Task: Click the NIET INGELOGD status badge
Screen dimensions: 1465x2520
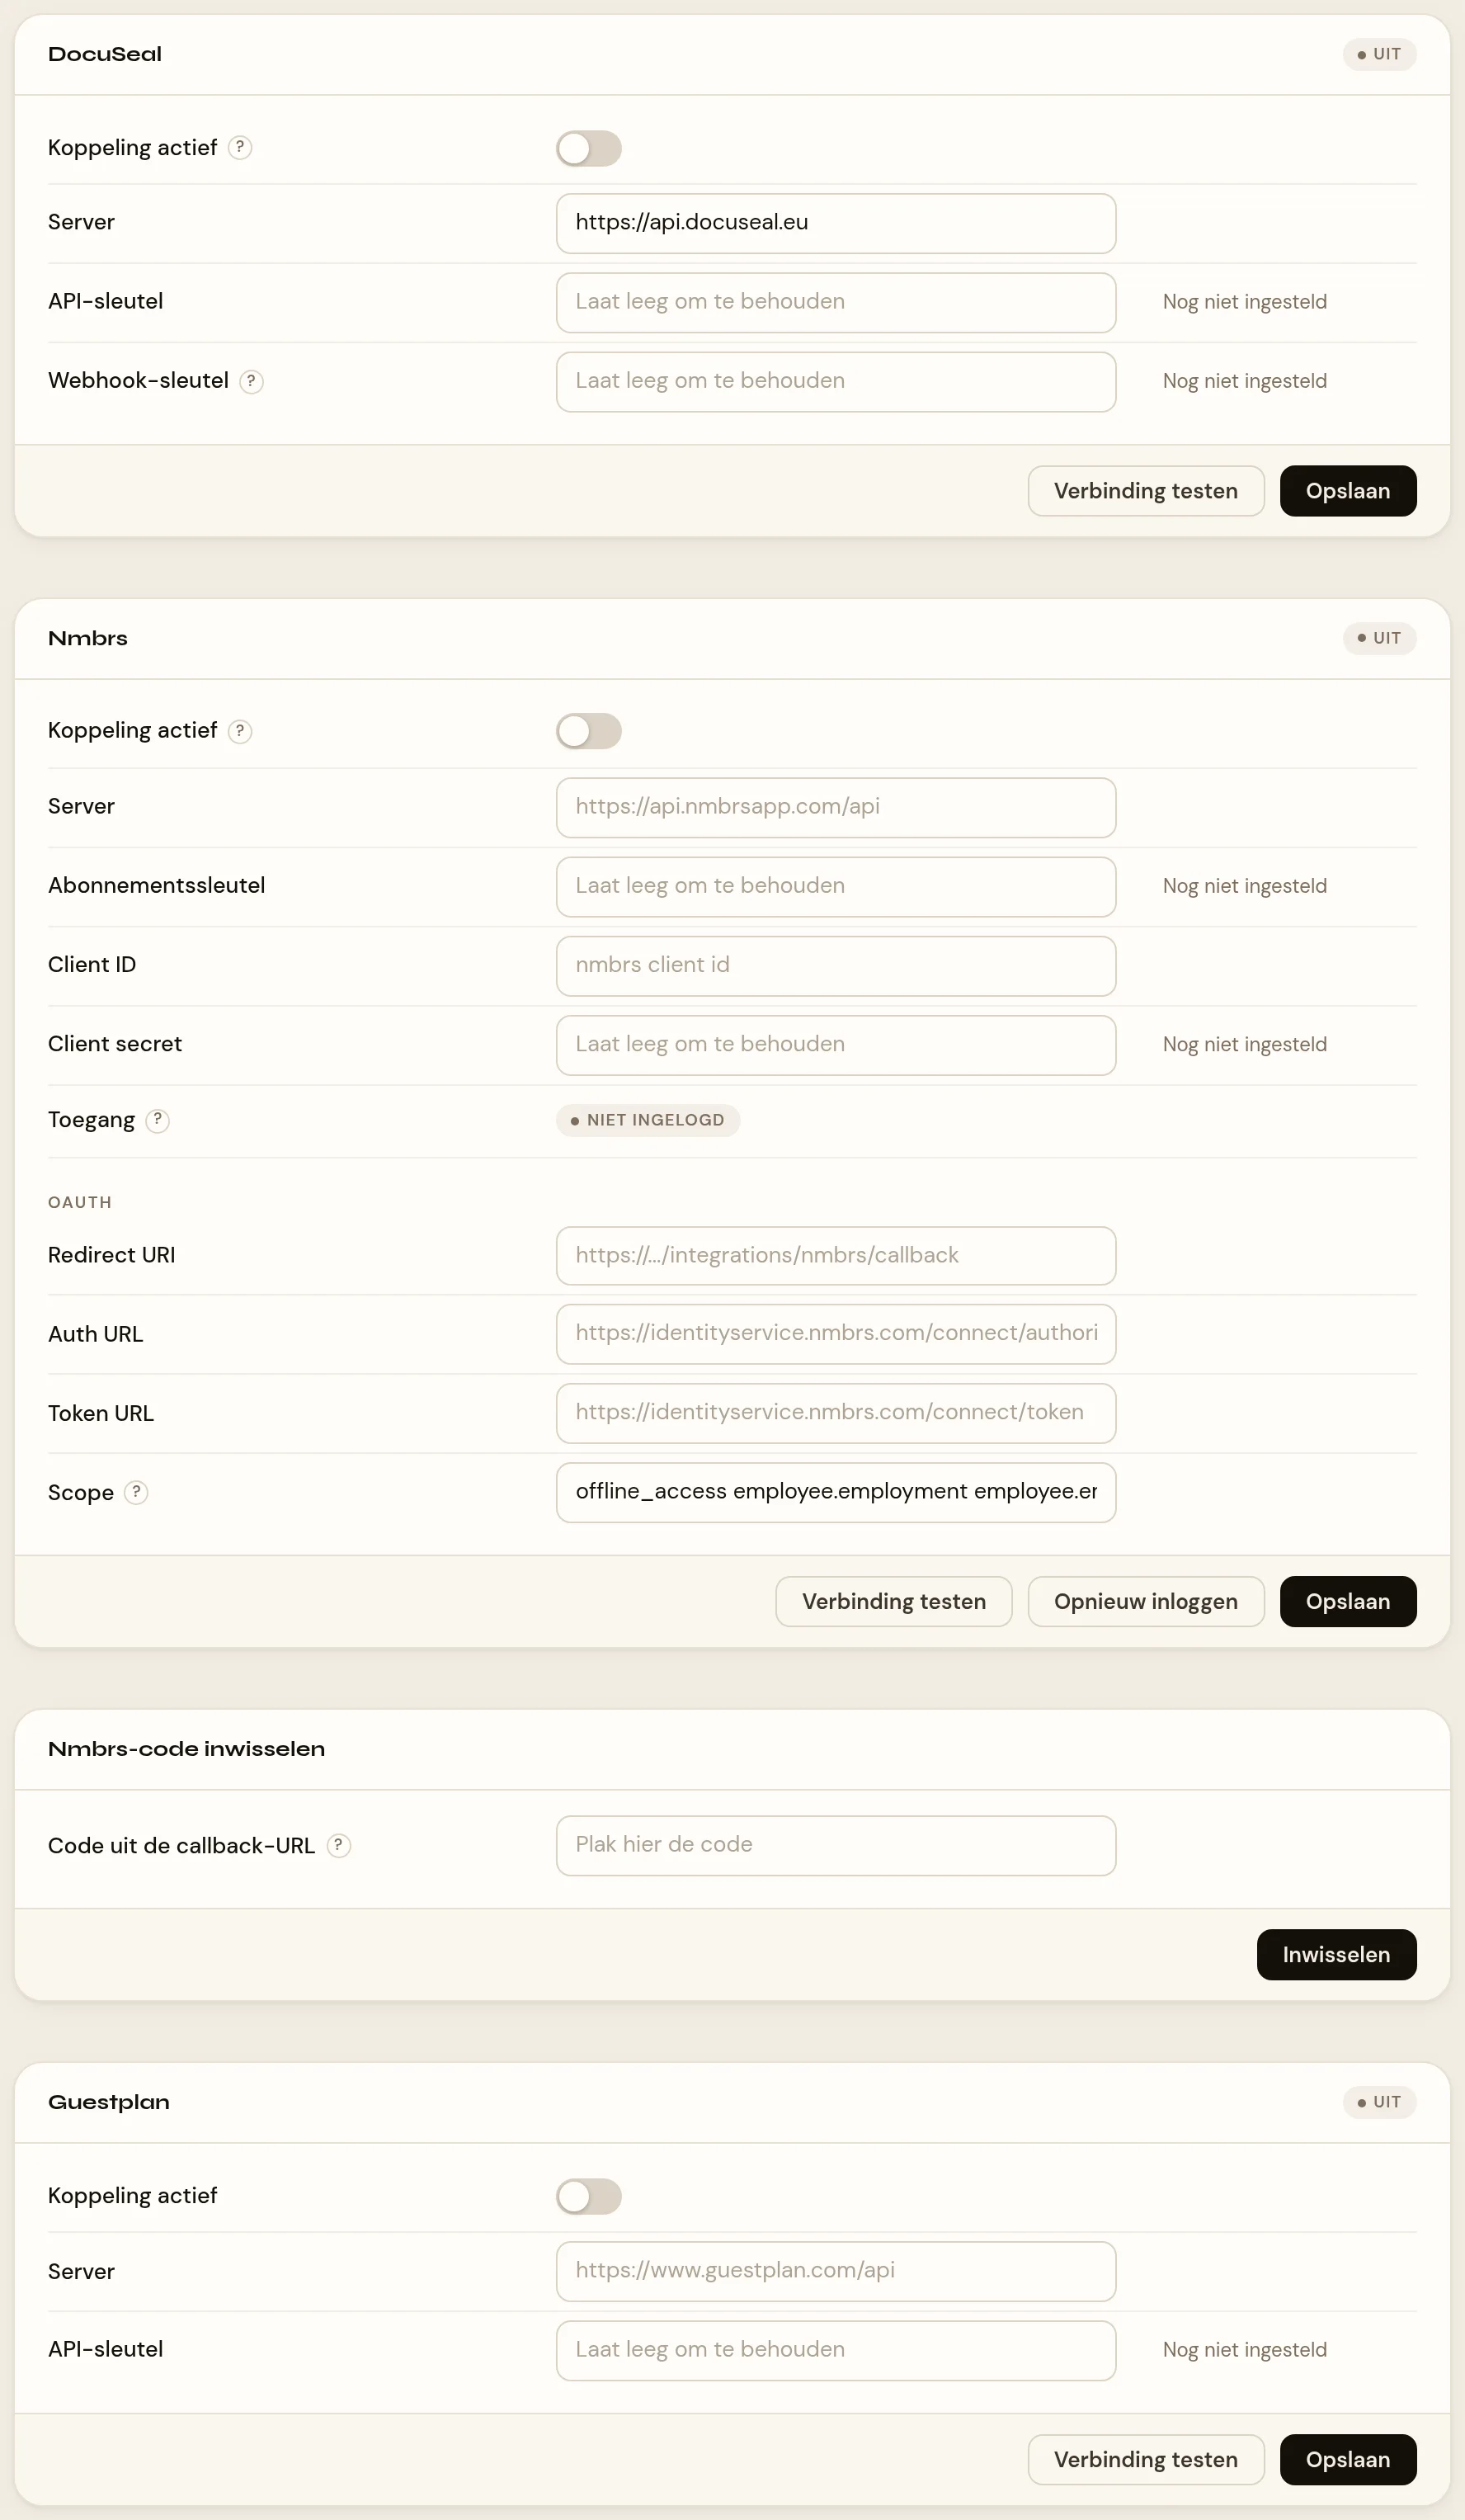Action: point(648,1120)
